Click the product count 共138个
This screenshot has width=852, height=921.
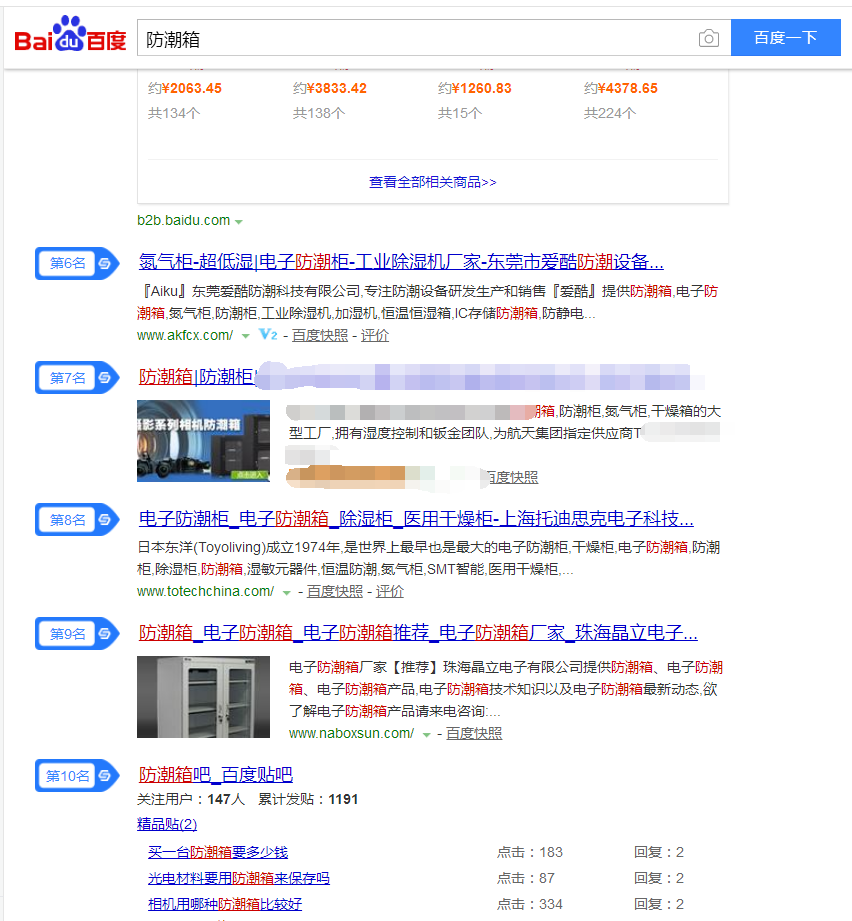[x=319, y=113]
